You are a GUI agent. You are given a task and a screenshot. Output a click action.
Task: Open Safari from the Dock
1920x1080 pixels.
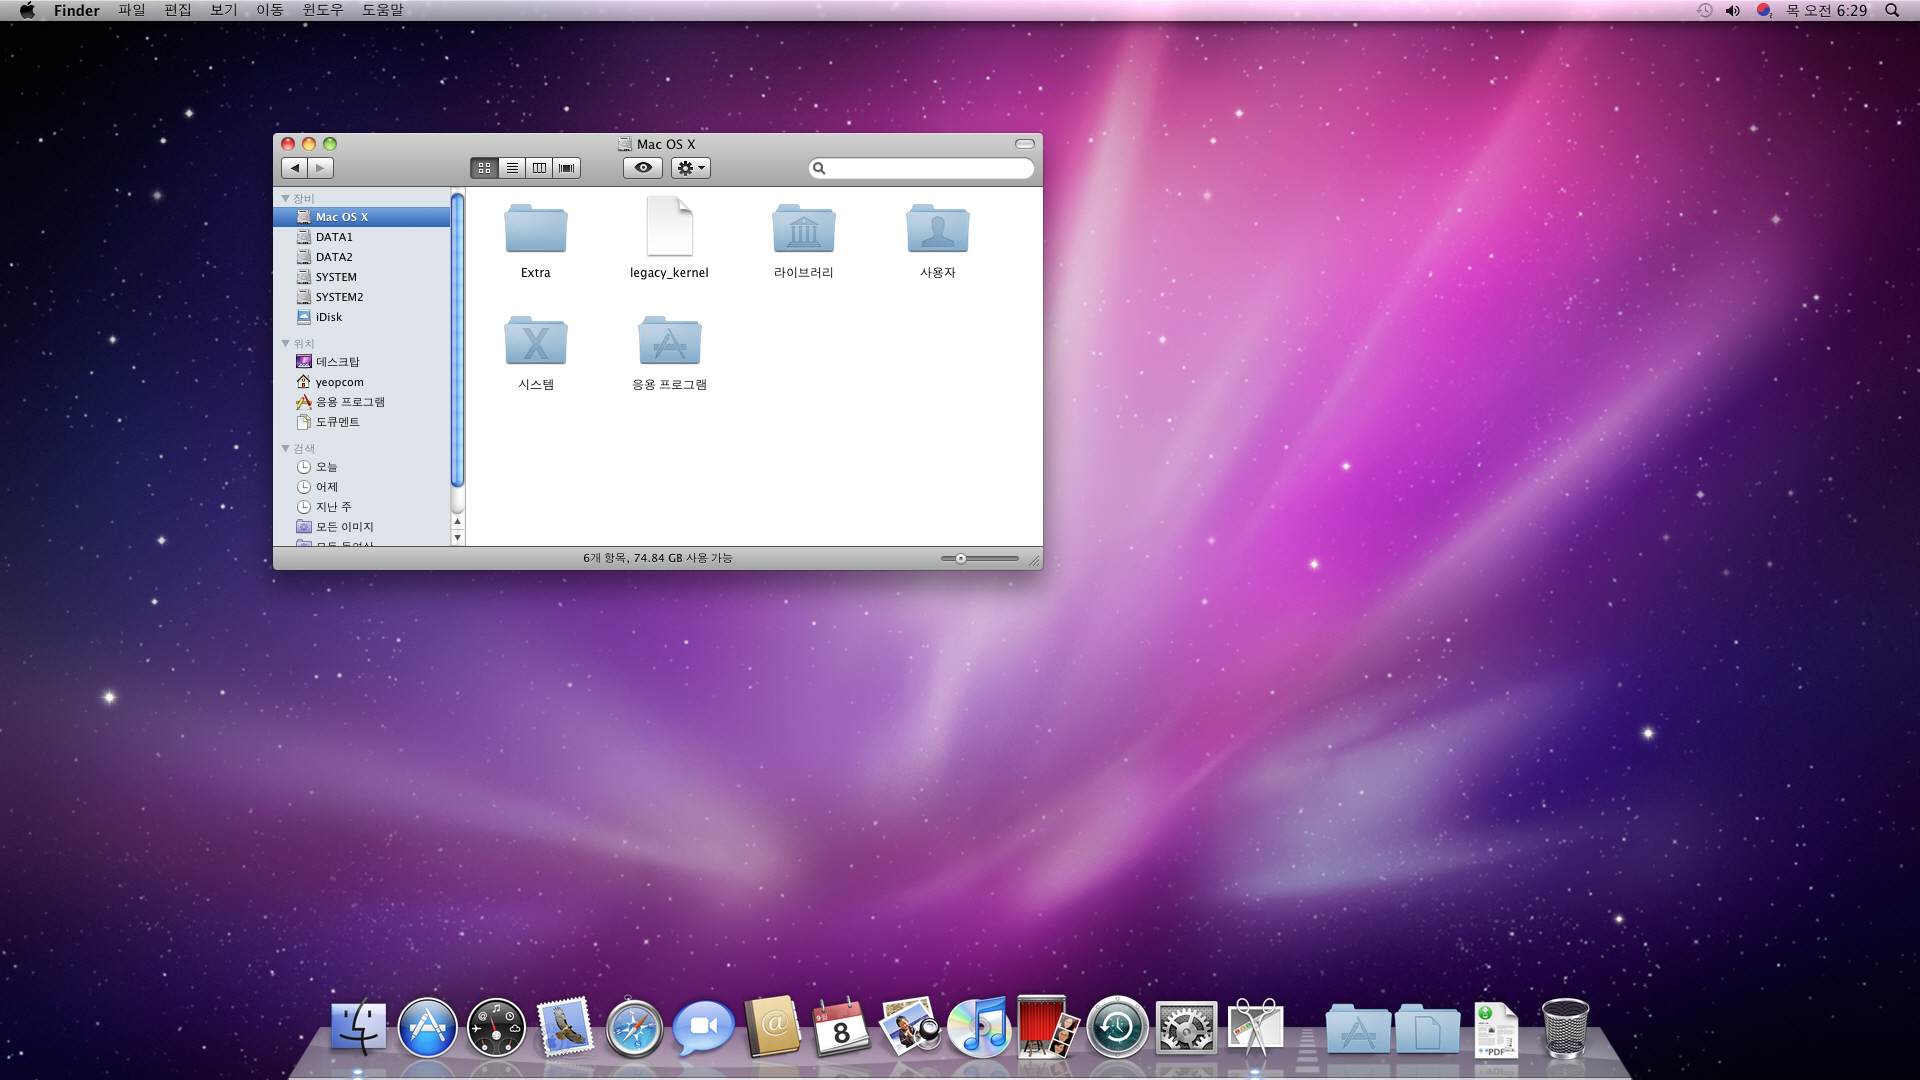tap(633, 1027)
